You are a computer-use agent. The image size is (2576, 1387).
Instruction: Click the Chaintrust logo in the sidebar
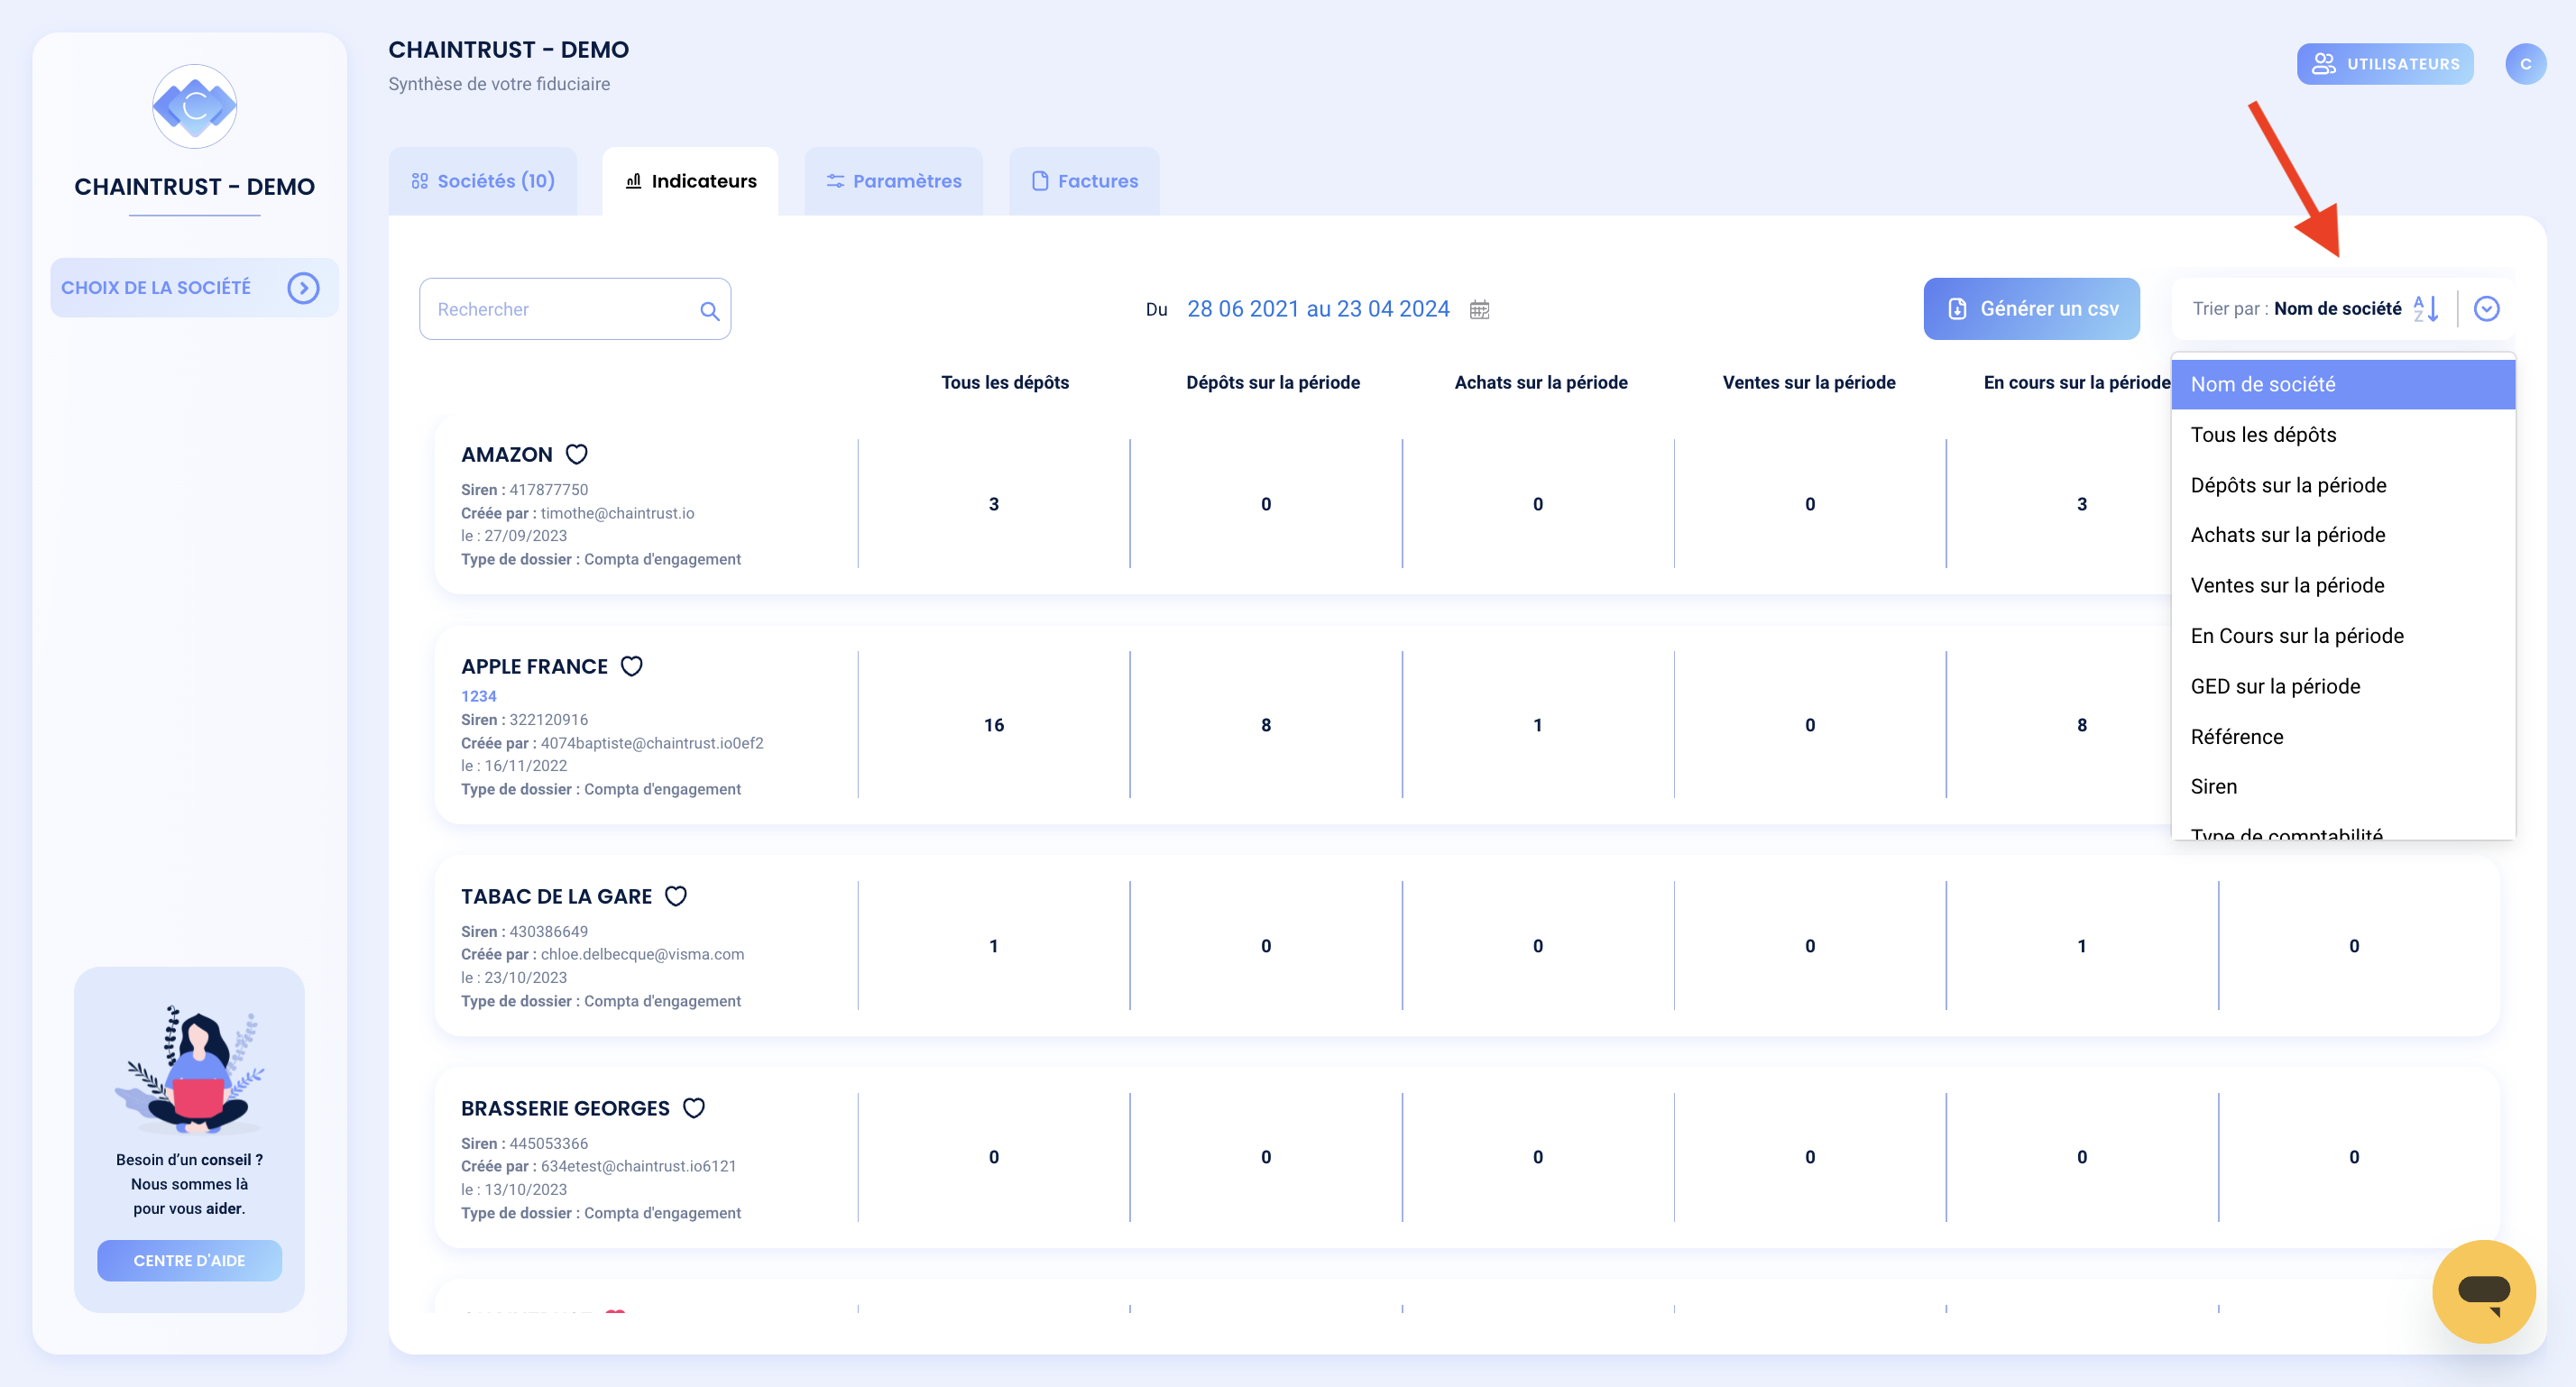click(194, 106)
